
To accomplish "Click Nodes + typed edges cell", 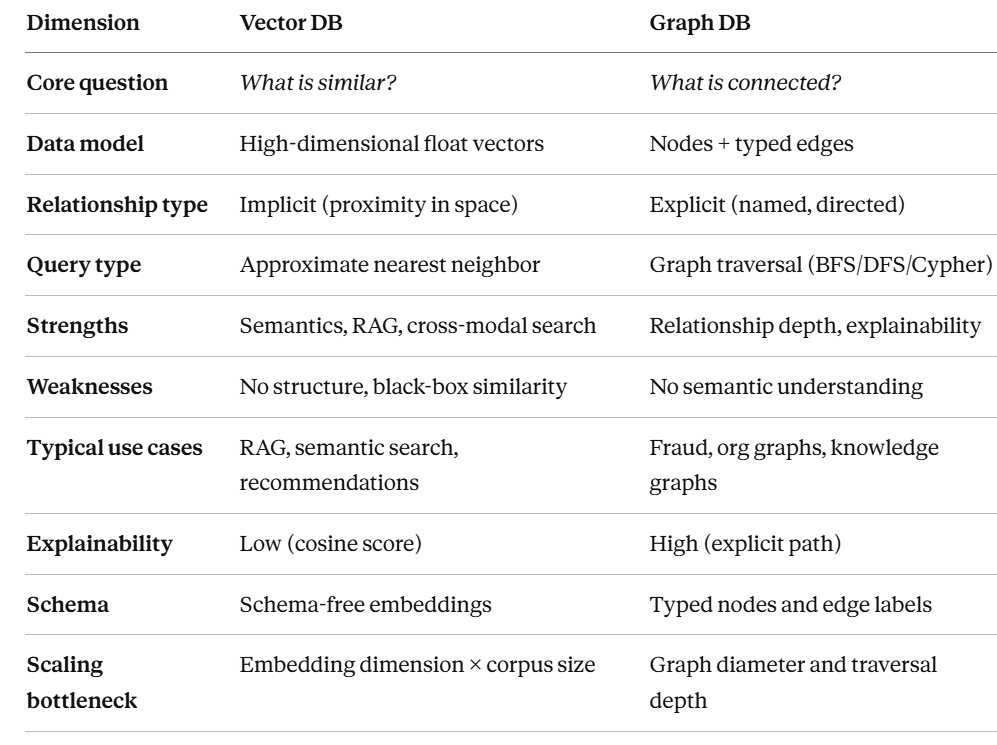I will [752, 144].
